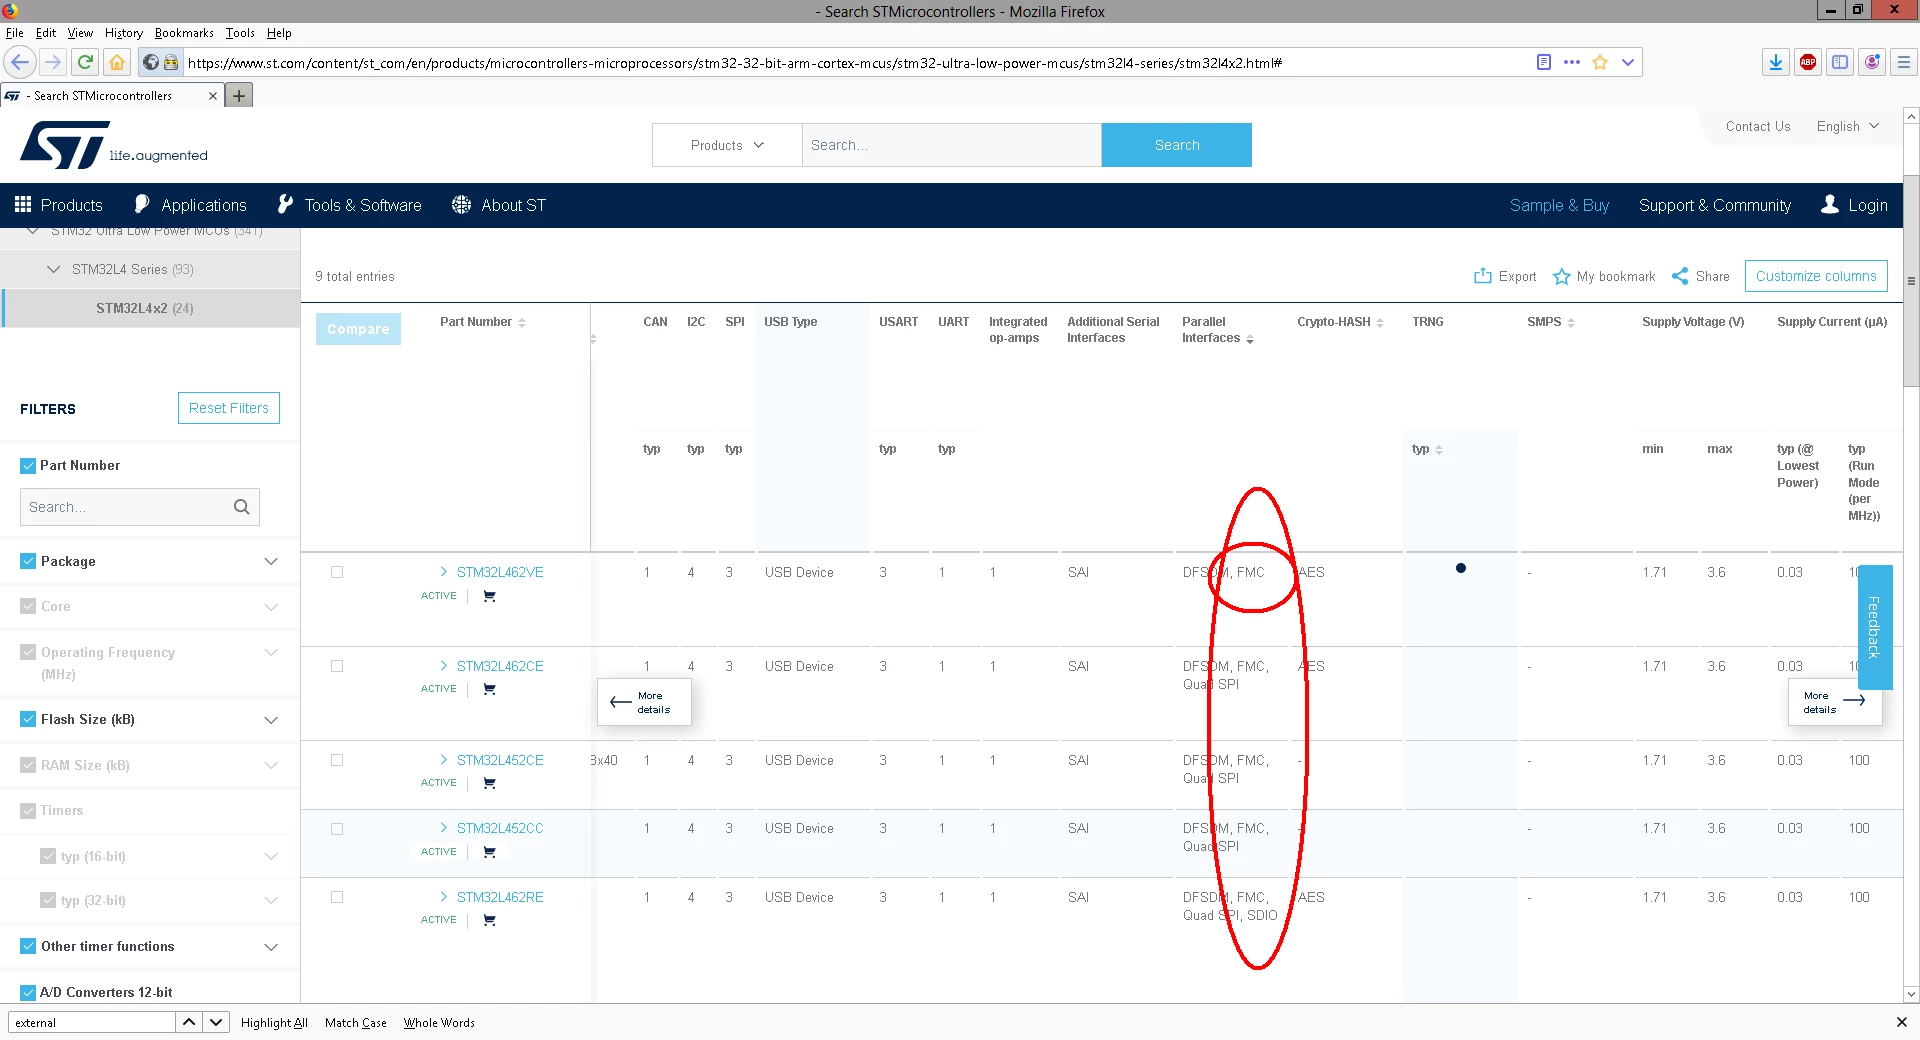
Task: Select the STM32L462CE row checkbox
Action: click(337, 666)
